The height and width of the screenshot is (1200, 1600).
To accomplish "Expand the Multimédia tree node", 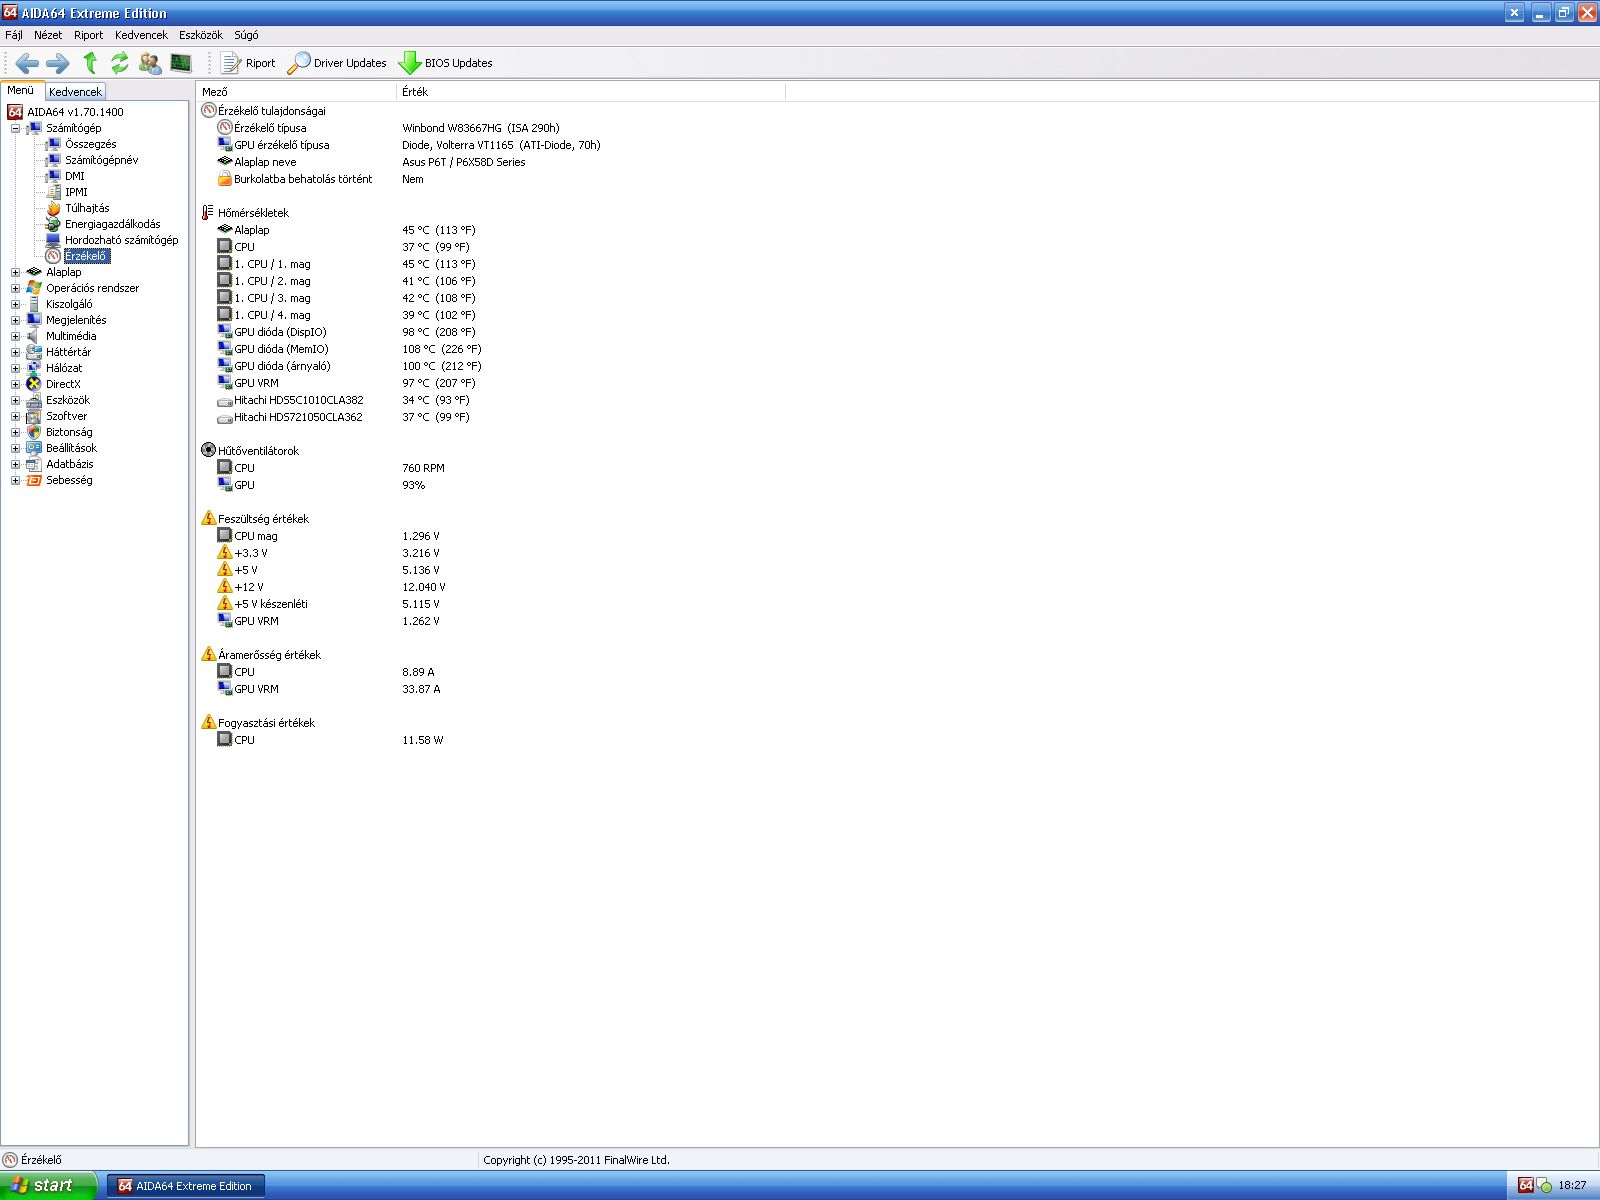I will pos(15,336).
